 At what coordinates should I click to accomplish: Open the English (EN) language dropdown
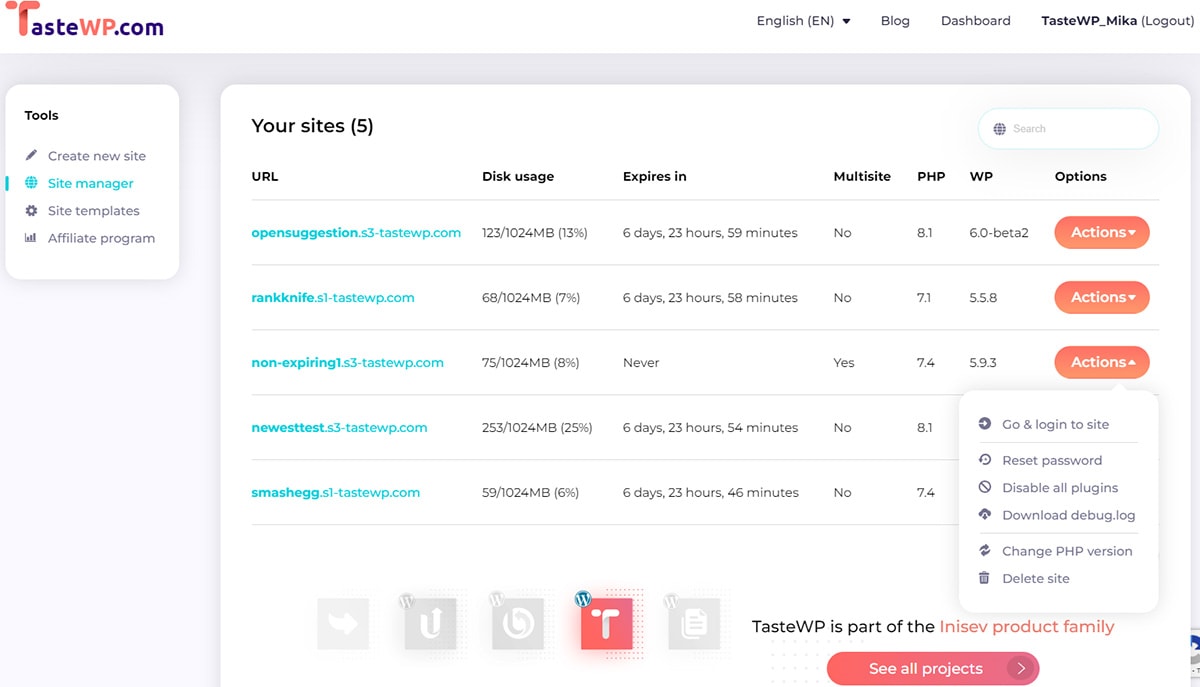pos(803,20)
